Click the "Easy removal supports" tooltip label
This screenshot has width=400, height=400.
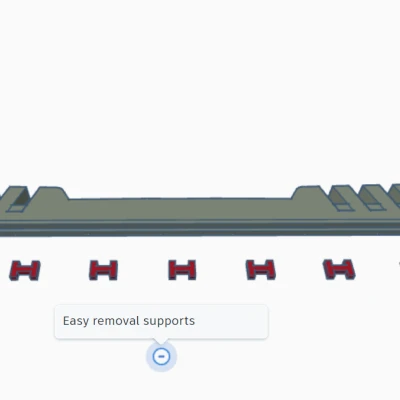(129, 321)
